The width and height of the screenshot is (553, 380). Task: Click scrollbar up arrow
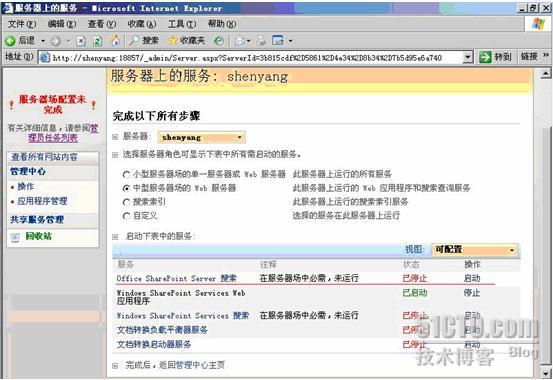pos(545,73)
